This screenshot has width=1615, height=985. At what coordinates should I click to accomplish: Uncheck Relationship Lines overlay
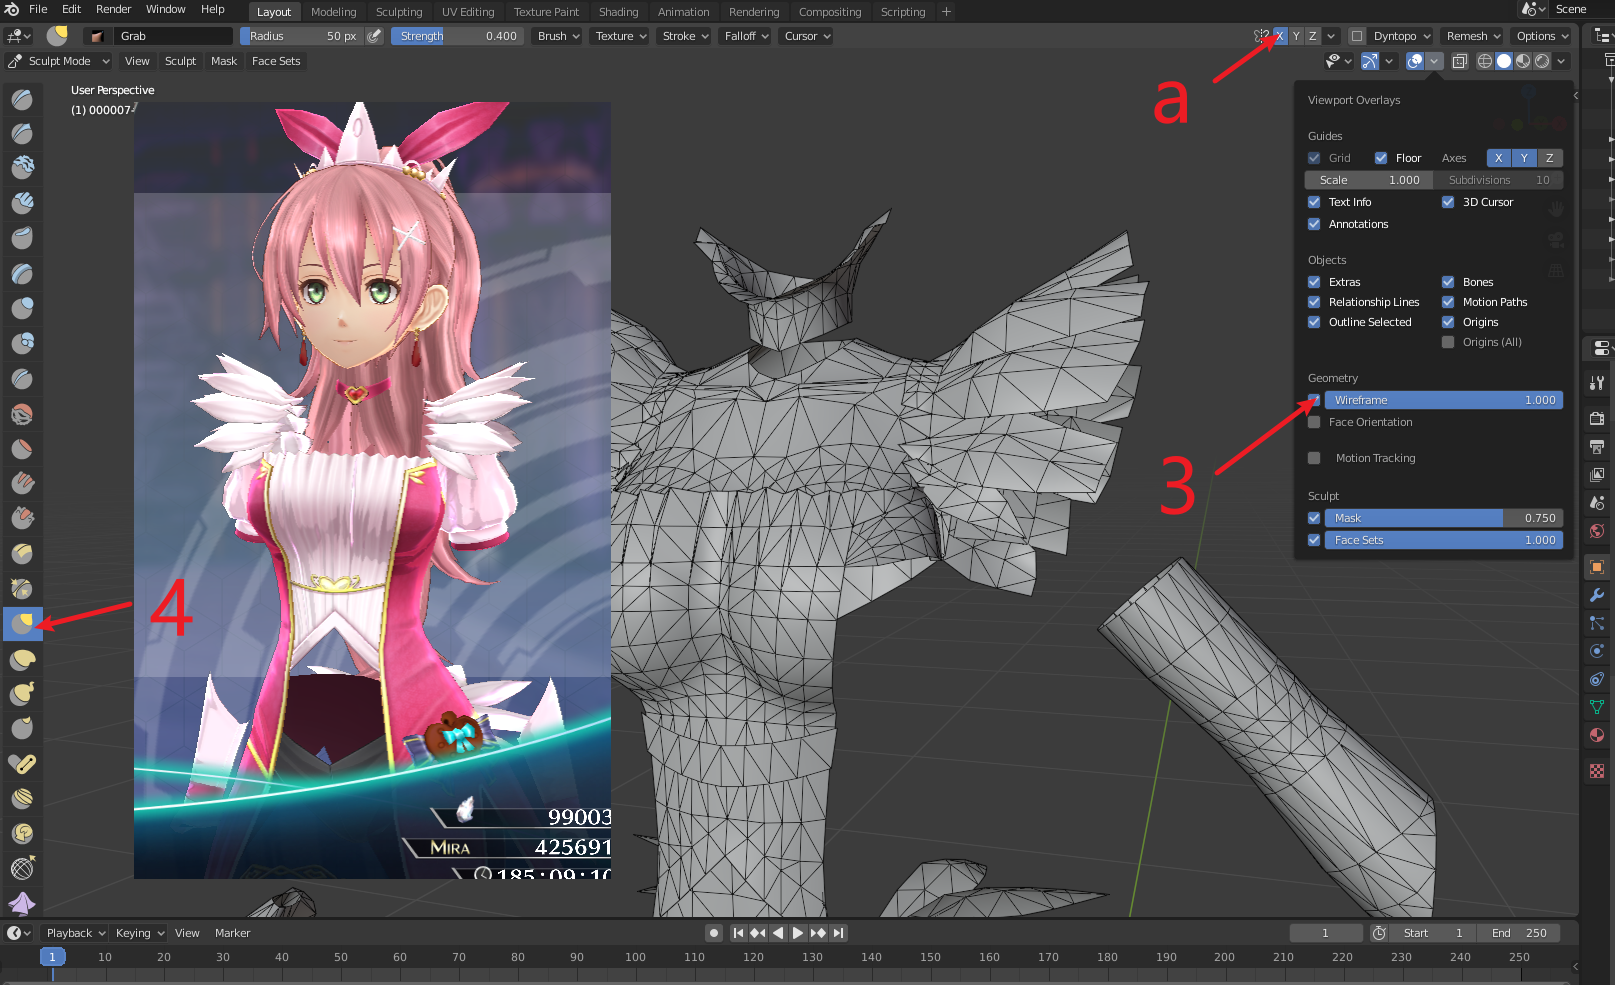tap(1314, 302)
